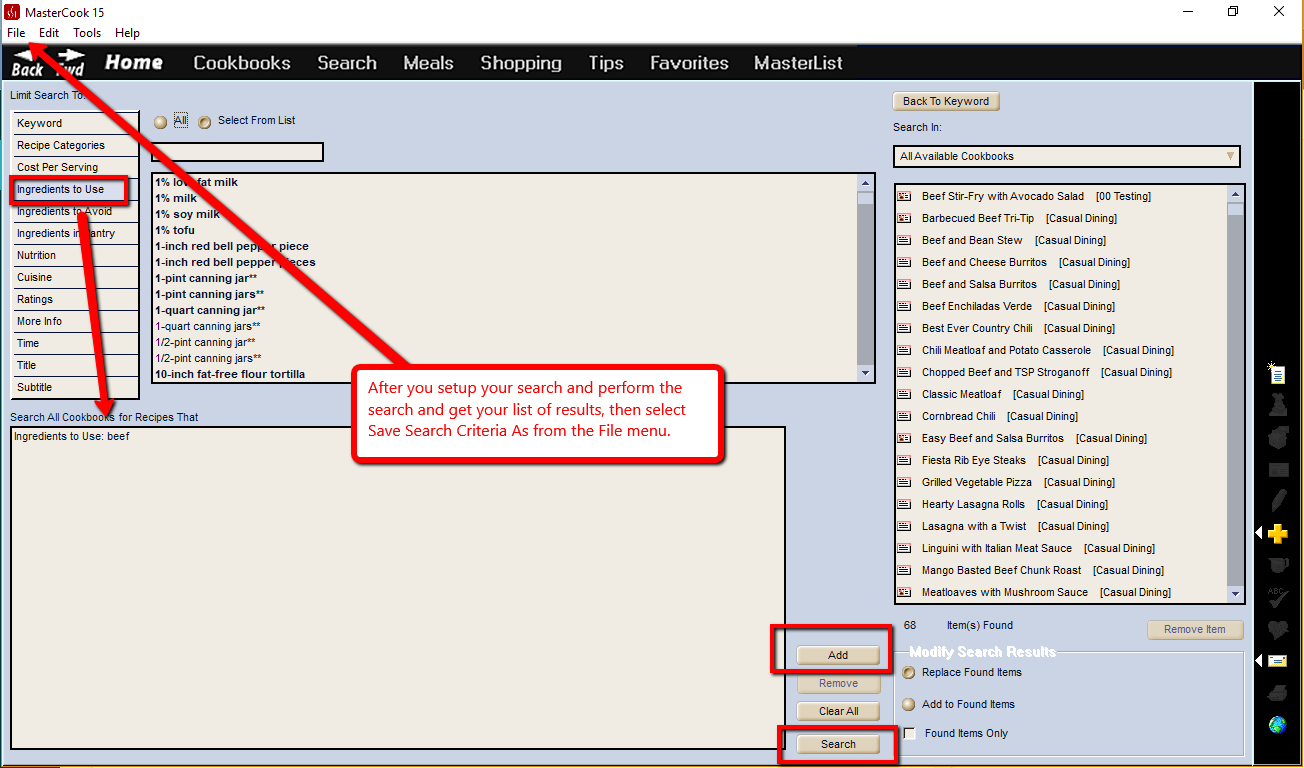Click the printer icon in right sidebar
Viewport: 1304px width, 768px height.
coord(1277,693)
